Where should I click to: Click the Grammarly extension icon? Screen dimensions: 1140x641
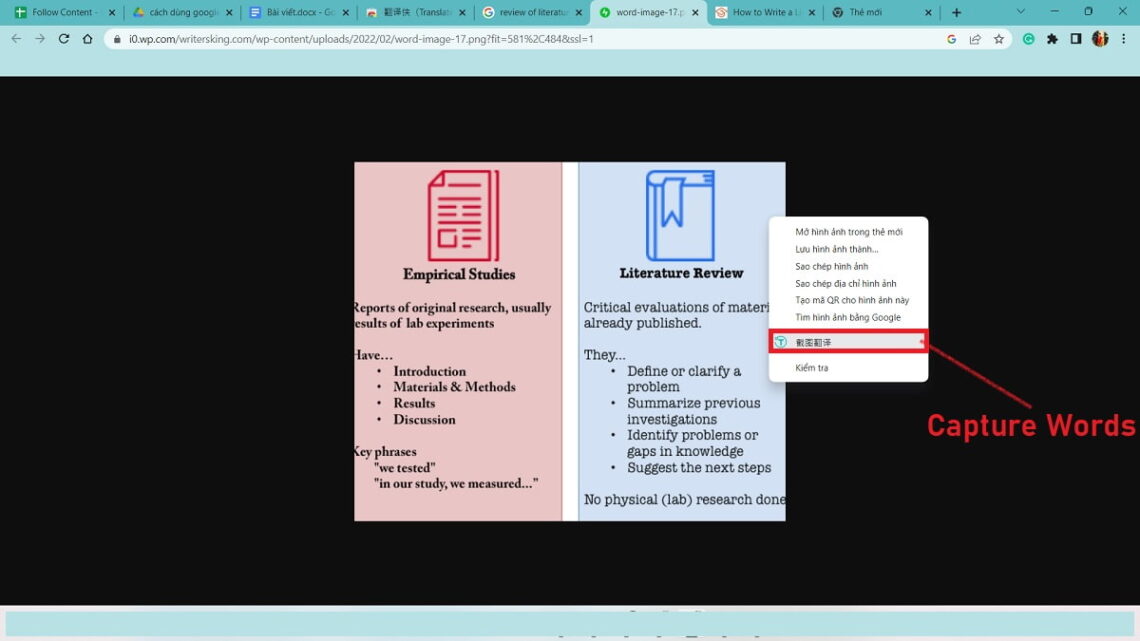pyautogui.click(x=1029, y=39)
